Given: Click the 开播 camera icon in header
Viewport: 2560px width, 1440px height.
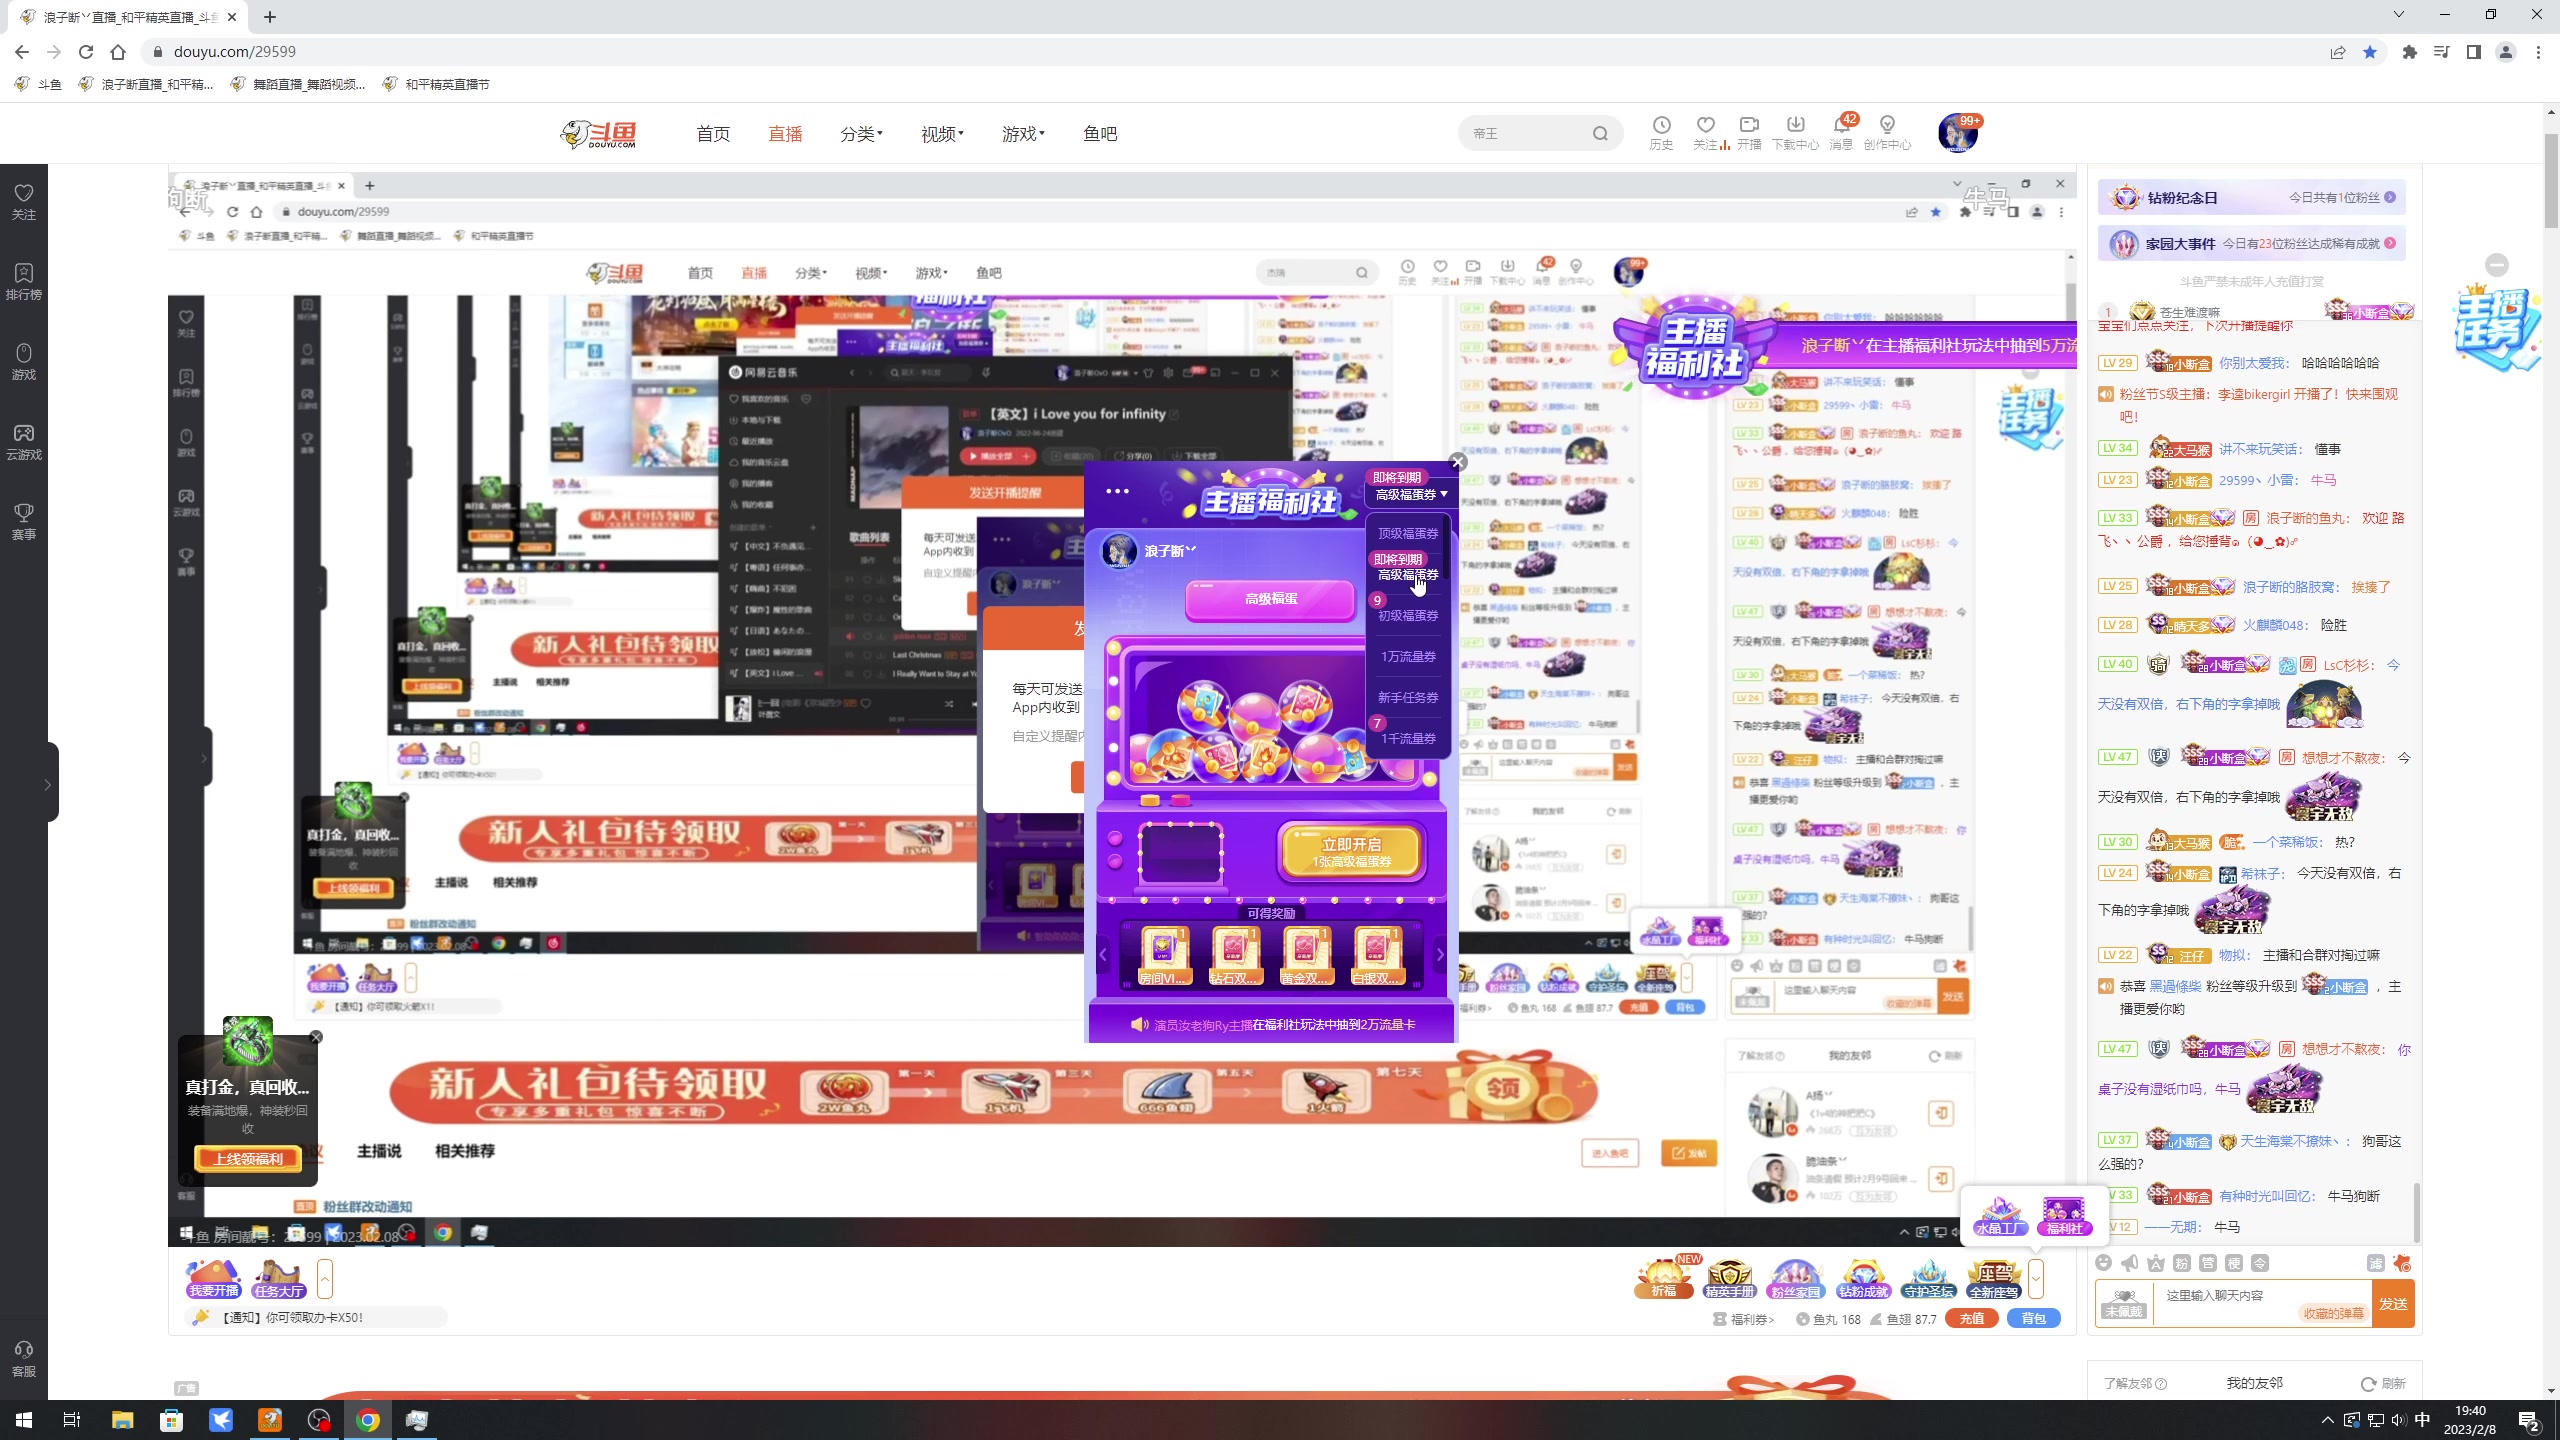Looking at the screenshot, I should (x=1749, y=131).
